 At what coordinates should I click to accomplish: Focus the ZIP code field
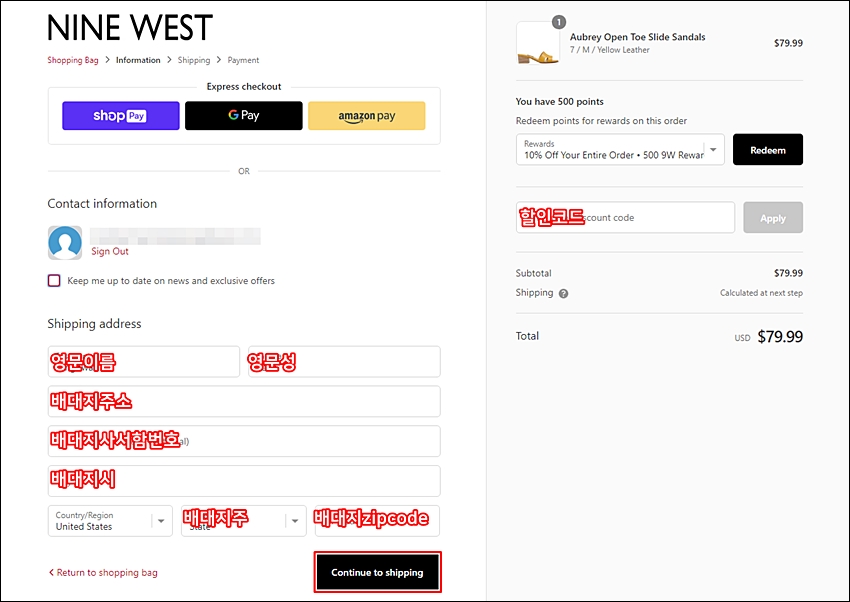pyautogui.click(x=377, y=521)
